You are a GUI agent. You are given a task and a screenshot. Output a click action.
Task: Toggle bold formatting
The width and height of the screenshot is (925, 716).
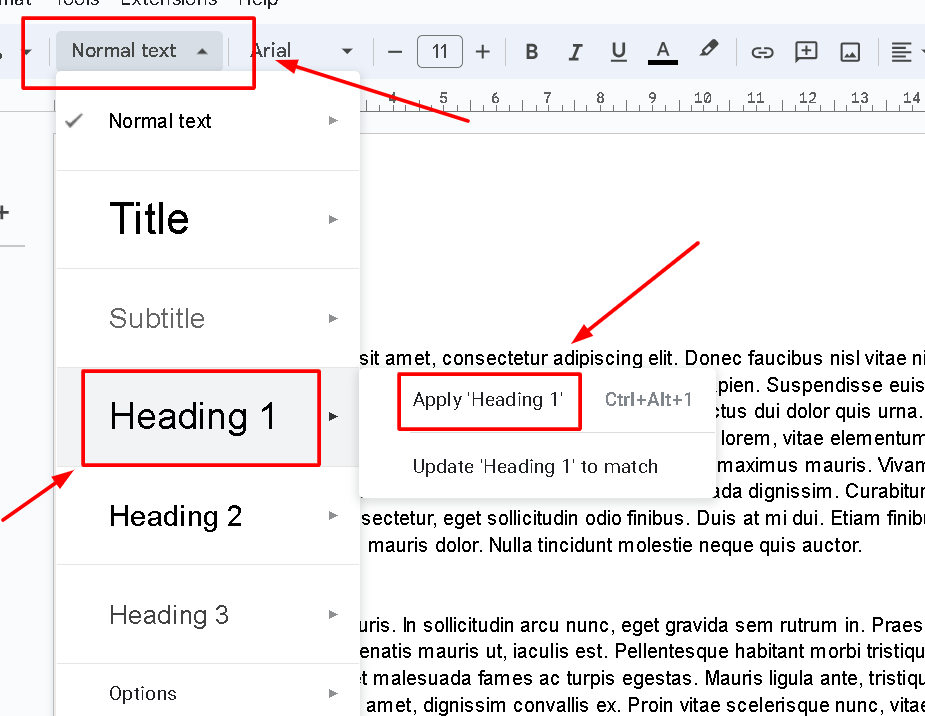(532, 52)
